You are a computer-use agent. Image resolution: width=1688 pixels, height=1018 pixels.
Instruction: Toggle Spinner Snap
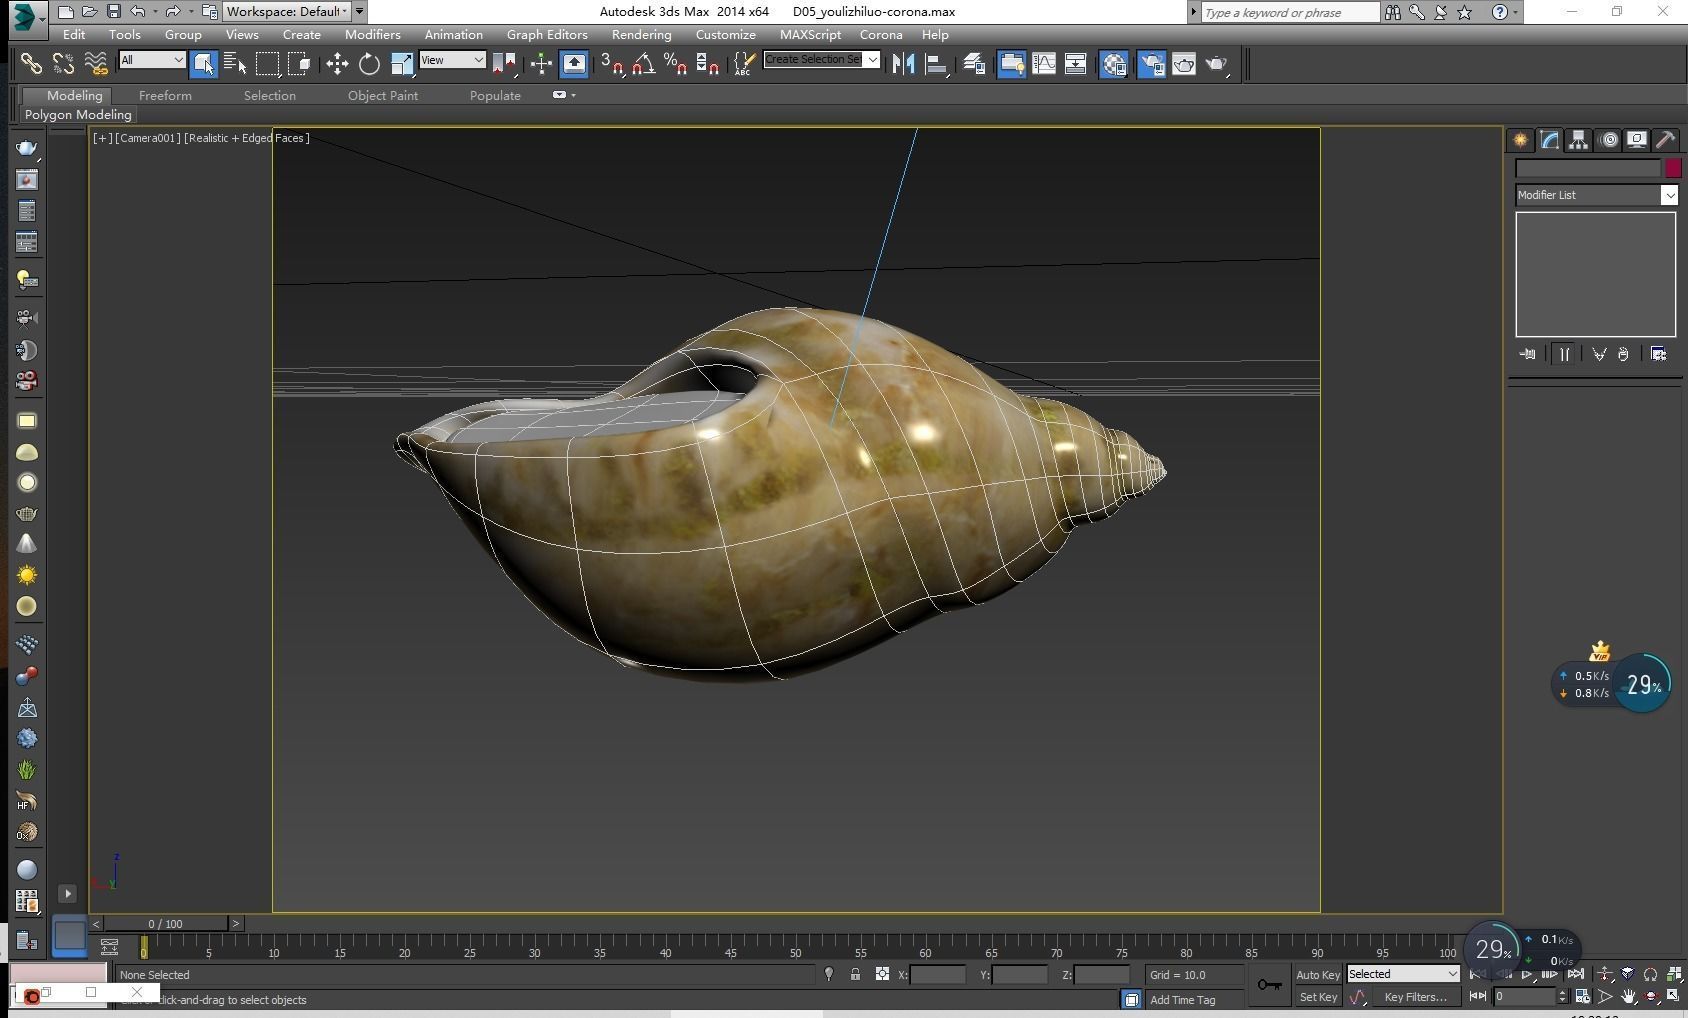[708, 64]
